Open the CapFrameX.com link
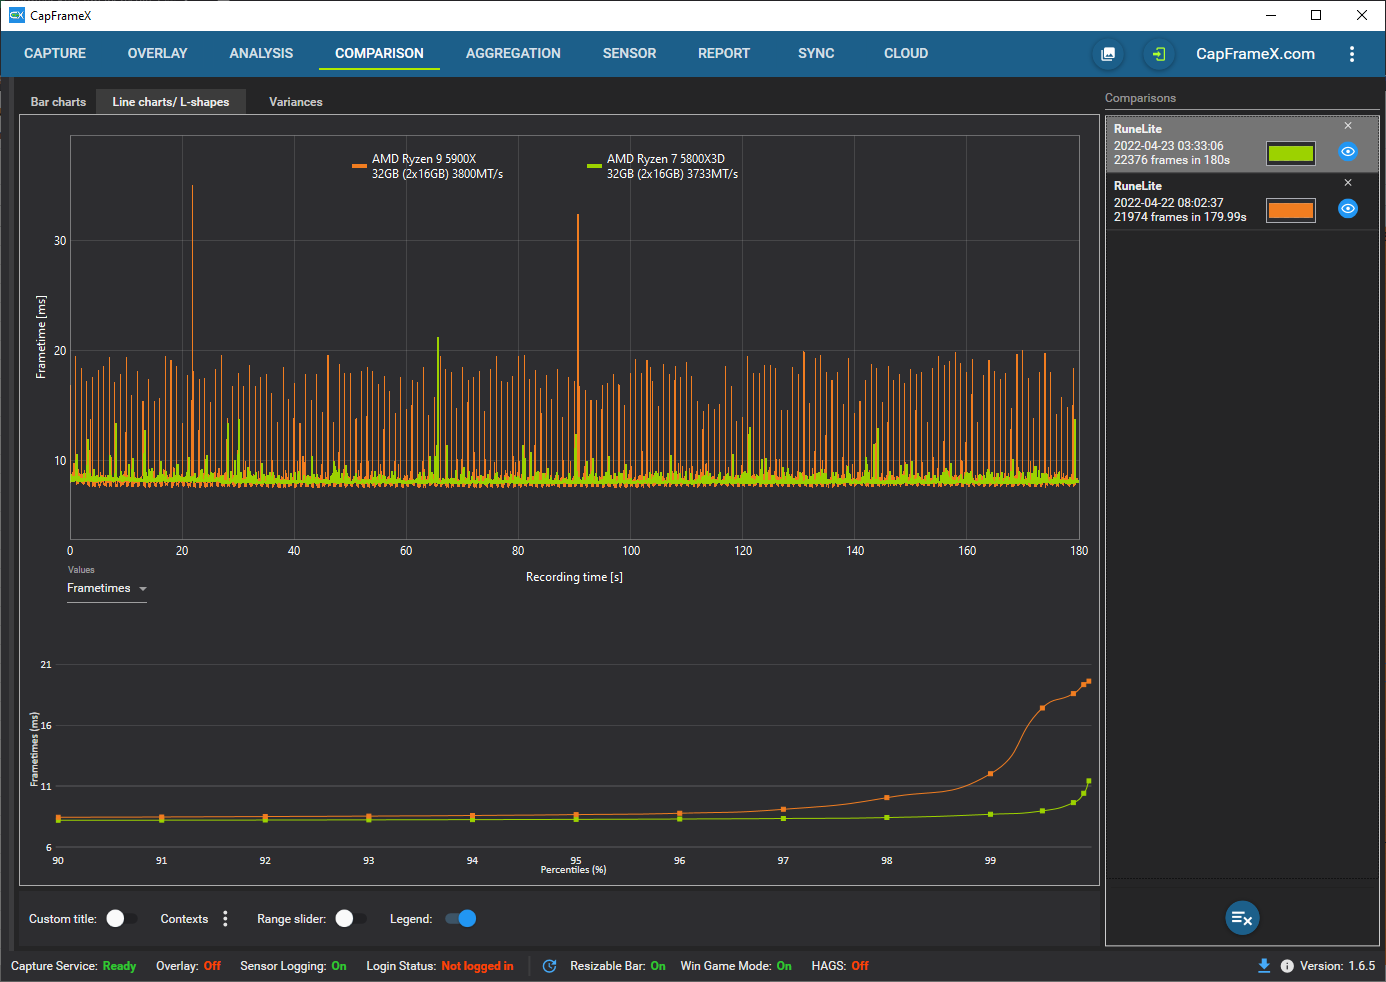This screenshot has width=1386, height=982. [x=1255, y=54]
